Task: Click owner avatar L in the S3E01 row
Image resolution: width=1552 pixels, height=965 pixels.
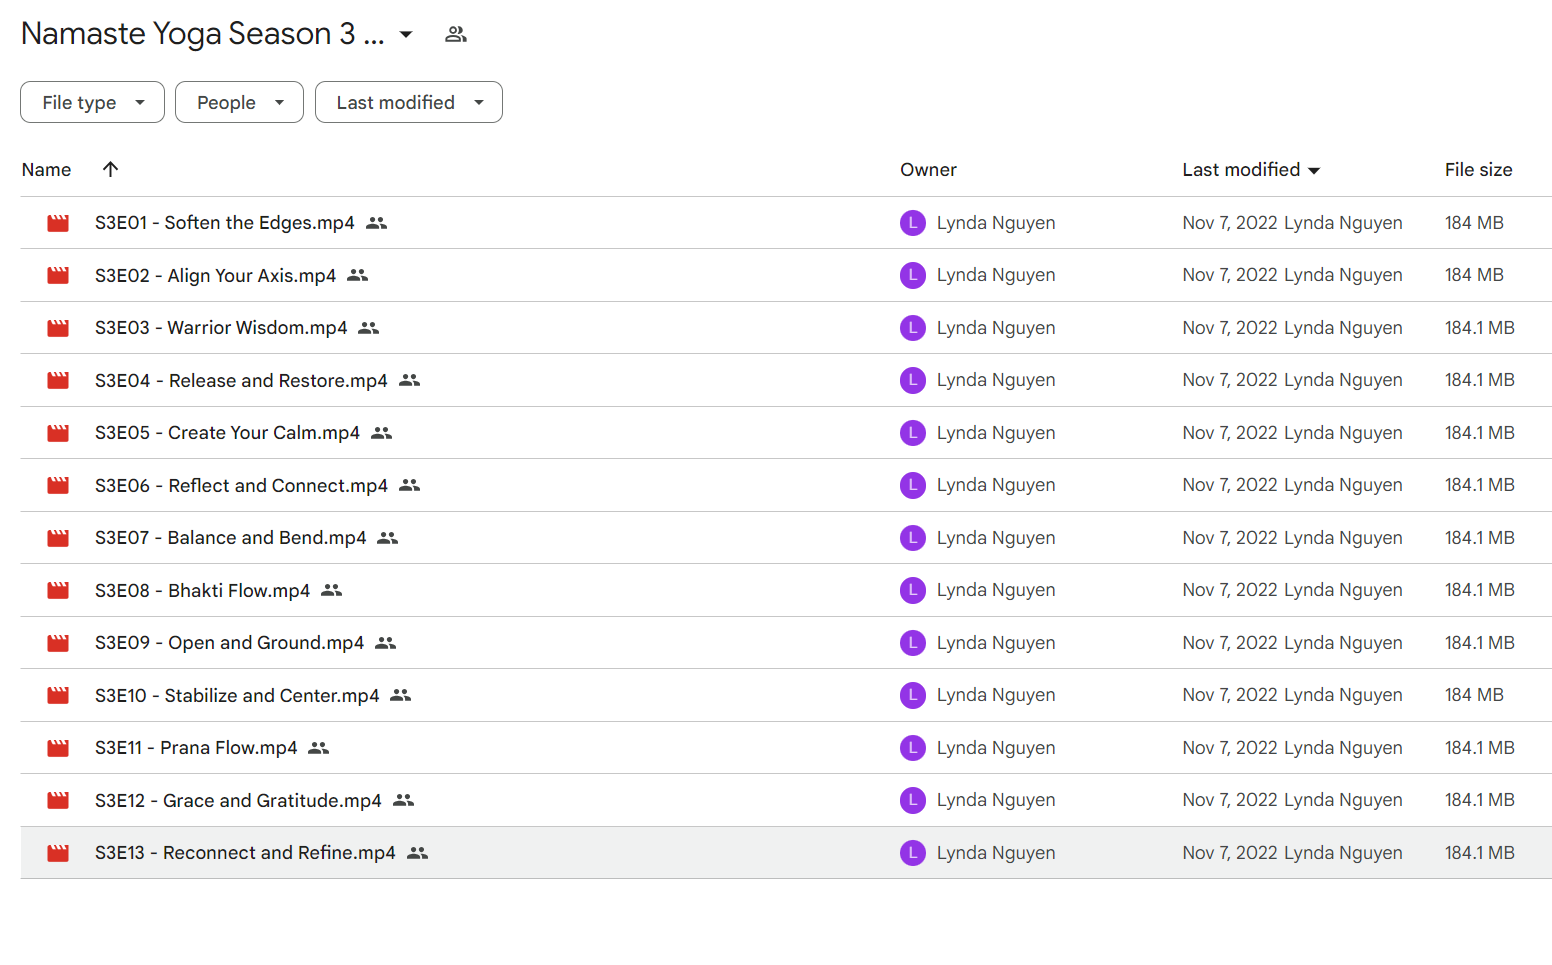Action: 913,223
